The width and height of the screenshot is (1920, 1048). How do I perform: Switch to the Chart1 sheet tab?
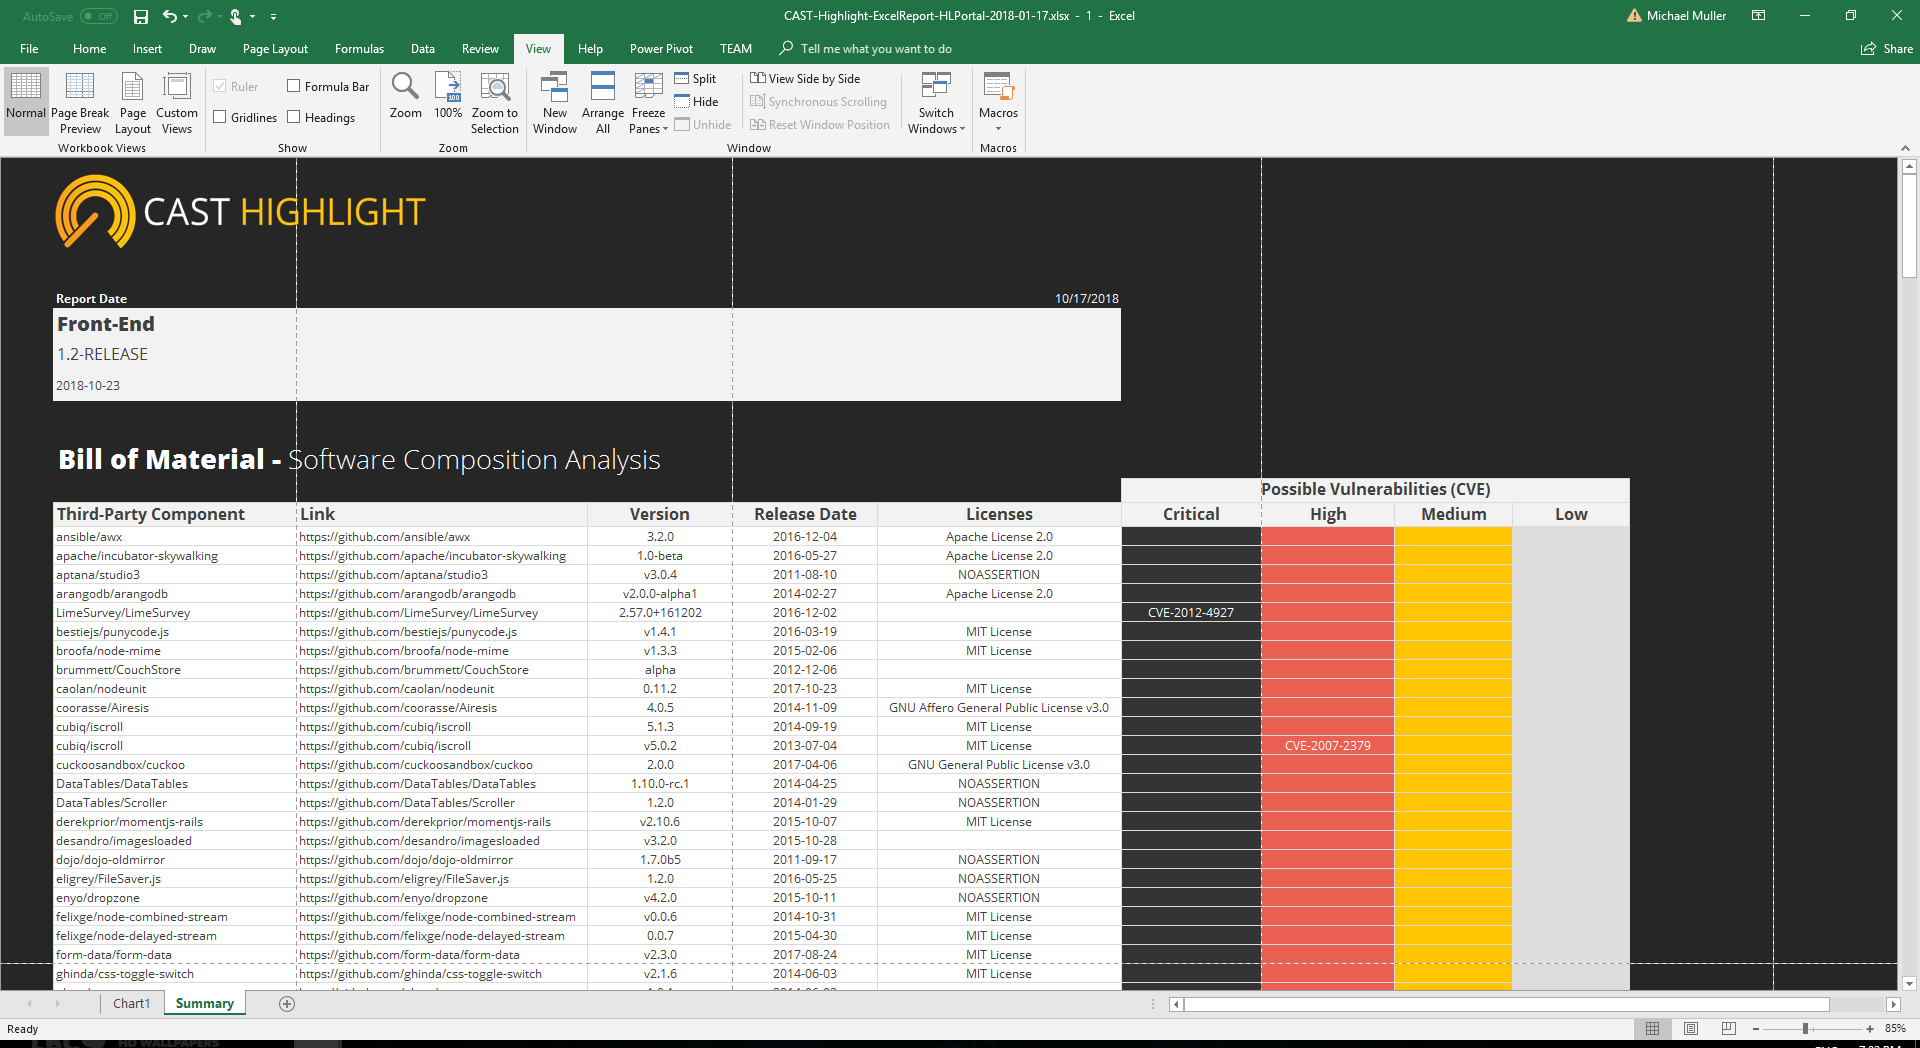coord(131,1004)
